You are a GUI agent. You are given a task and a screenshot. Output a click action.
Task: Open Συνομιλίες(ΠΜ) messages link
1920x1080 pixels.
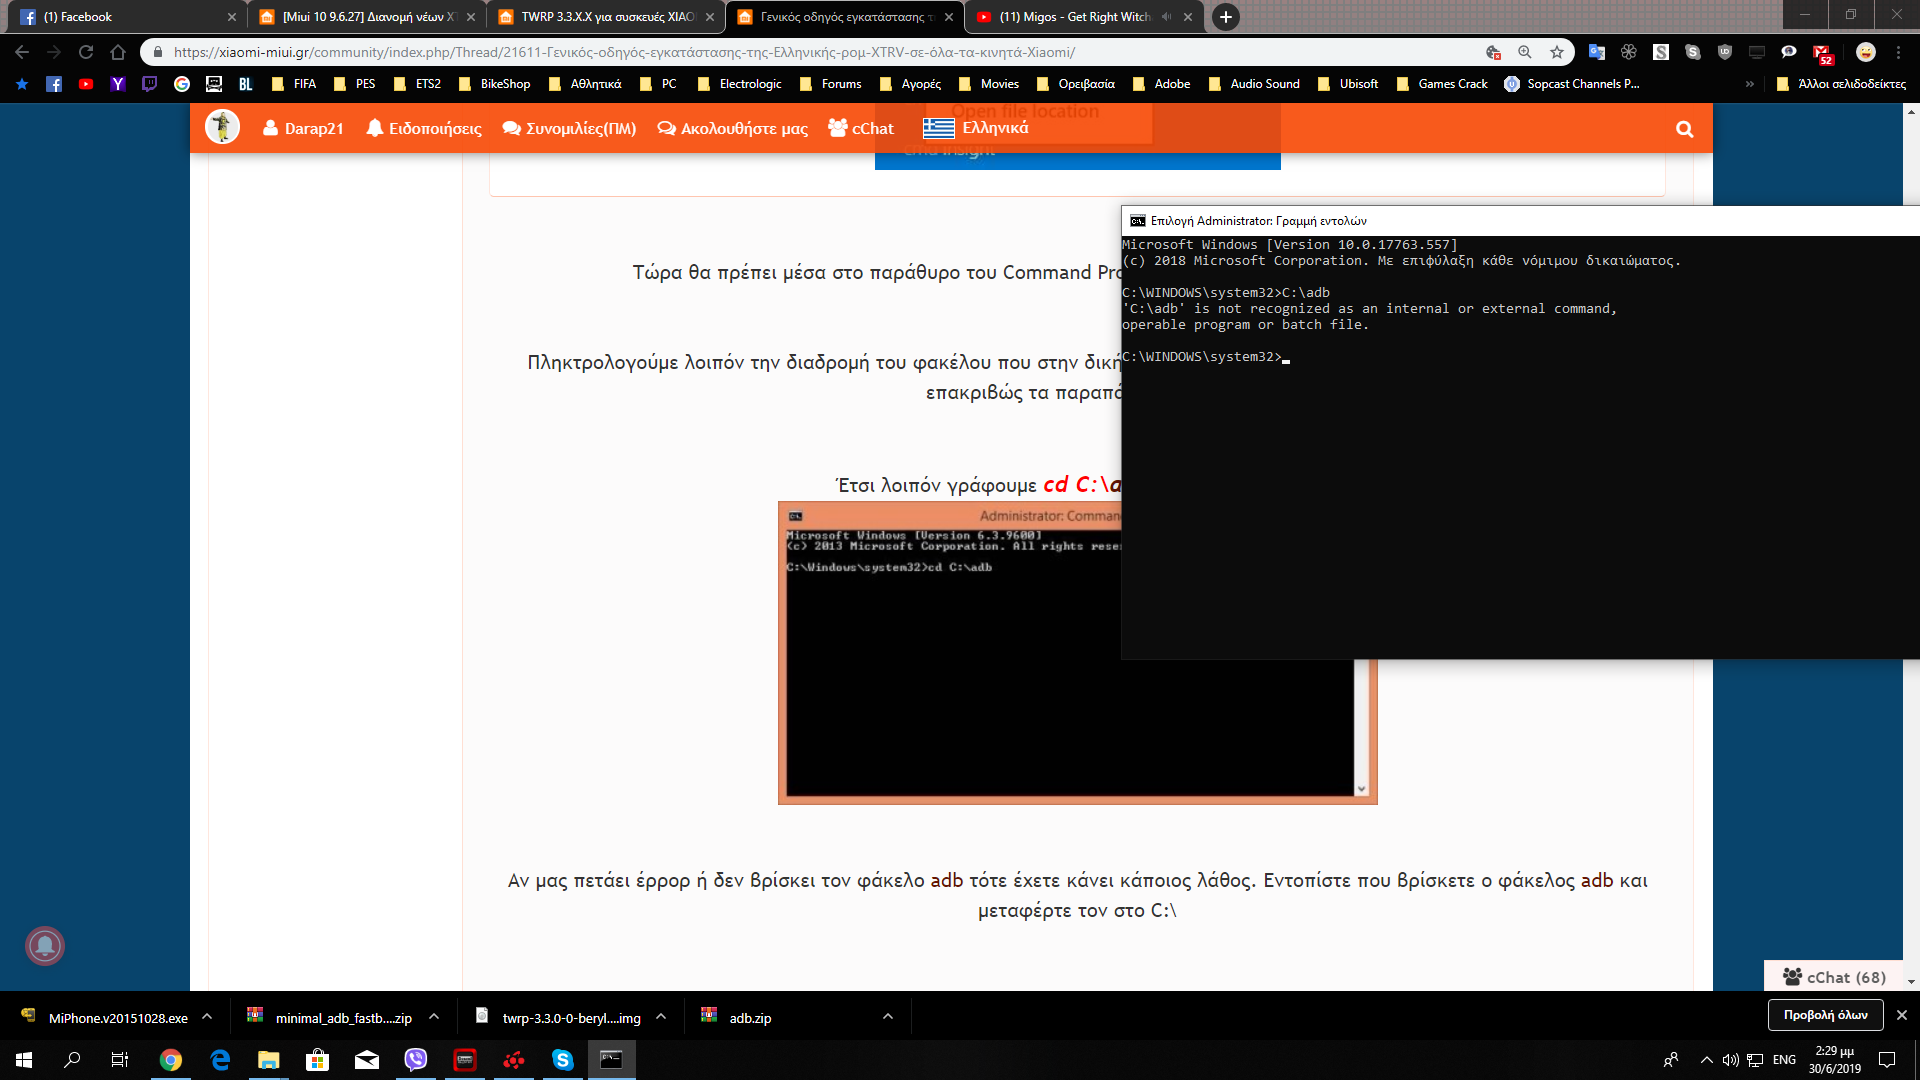point(569,128)
